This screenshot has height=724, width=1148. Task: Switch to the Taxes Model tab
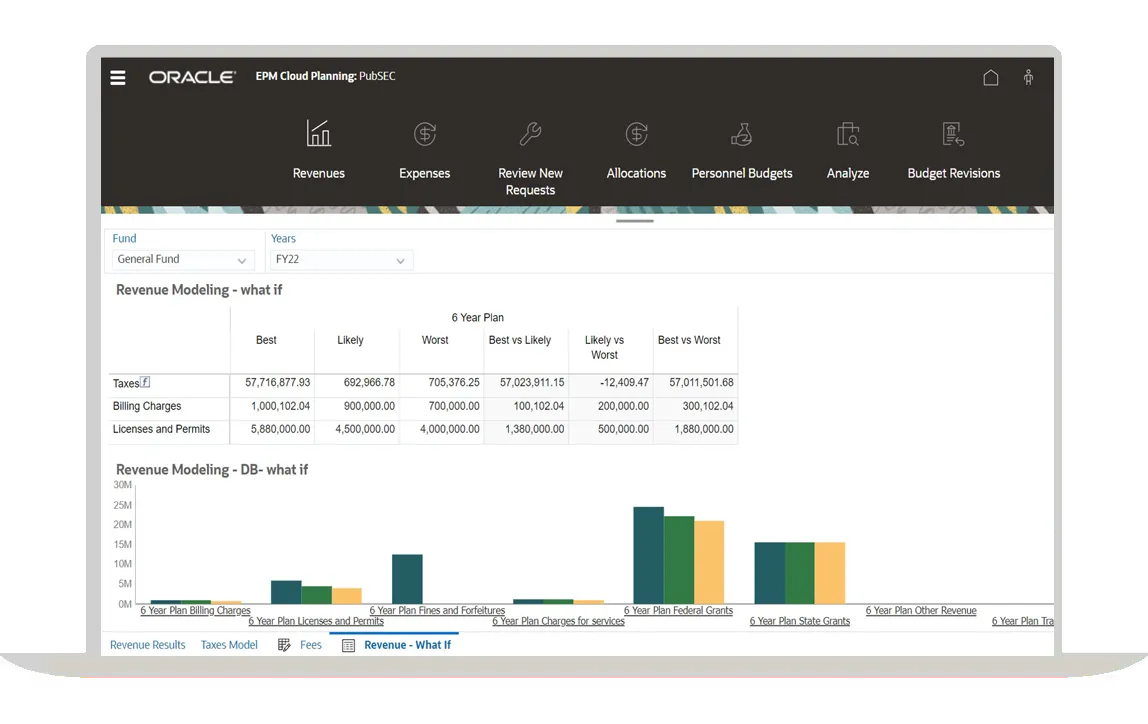[229, 645]
